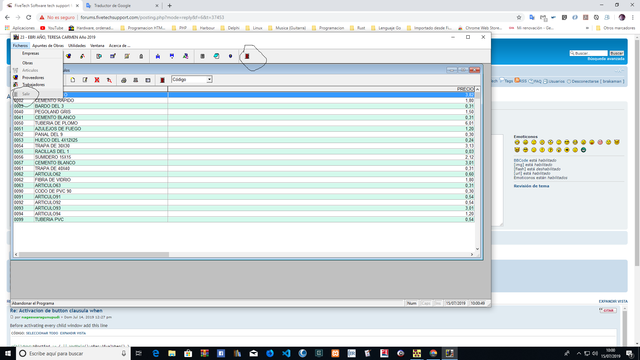This screenshot has height=360, width=640.
Task: Open the Código combo box
Action: [x=191, y=80]
